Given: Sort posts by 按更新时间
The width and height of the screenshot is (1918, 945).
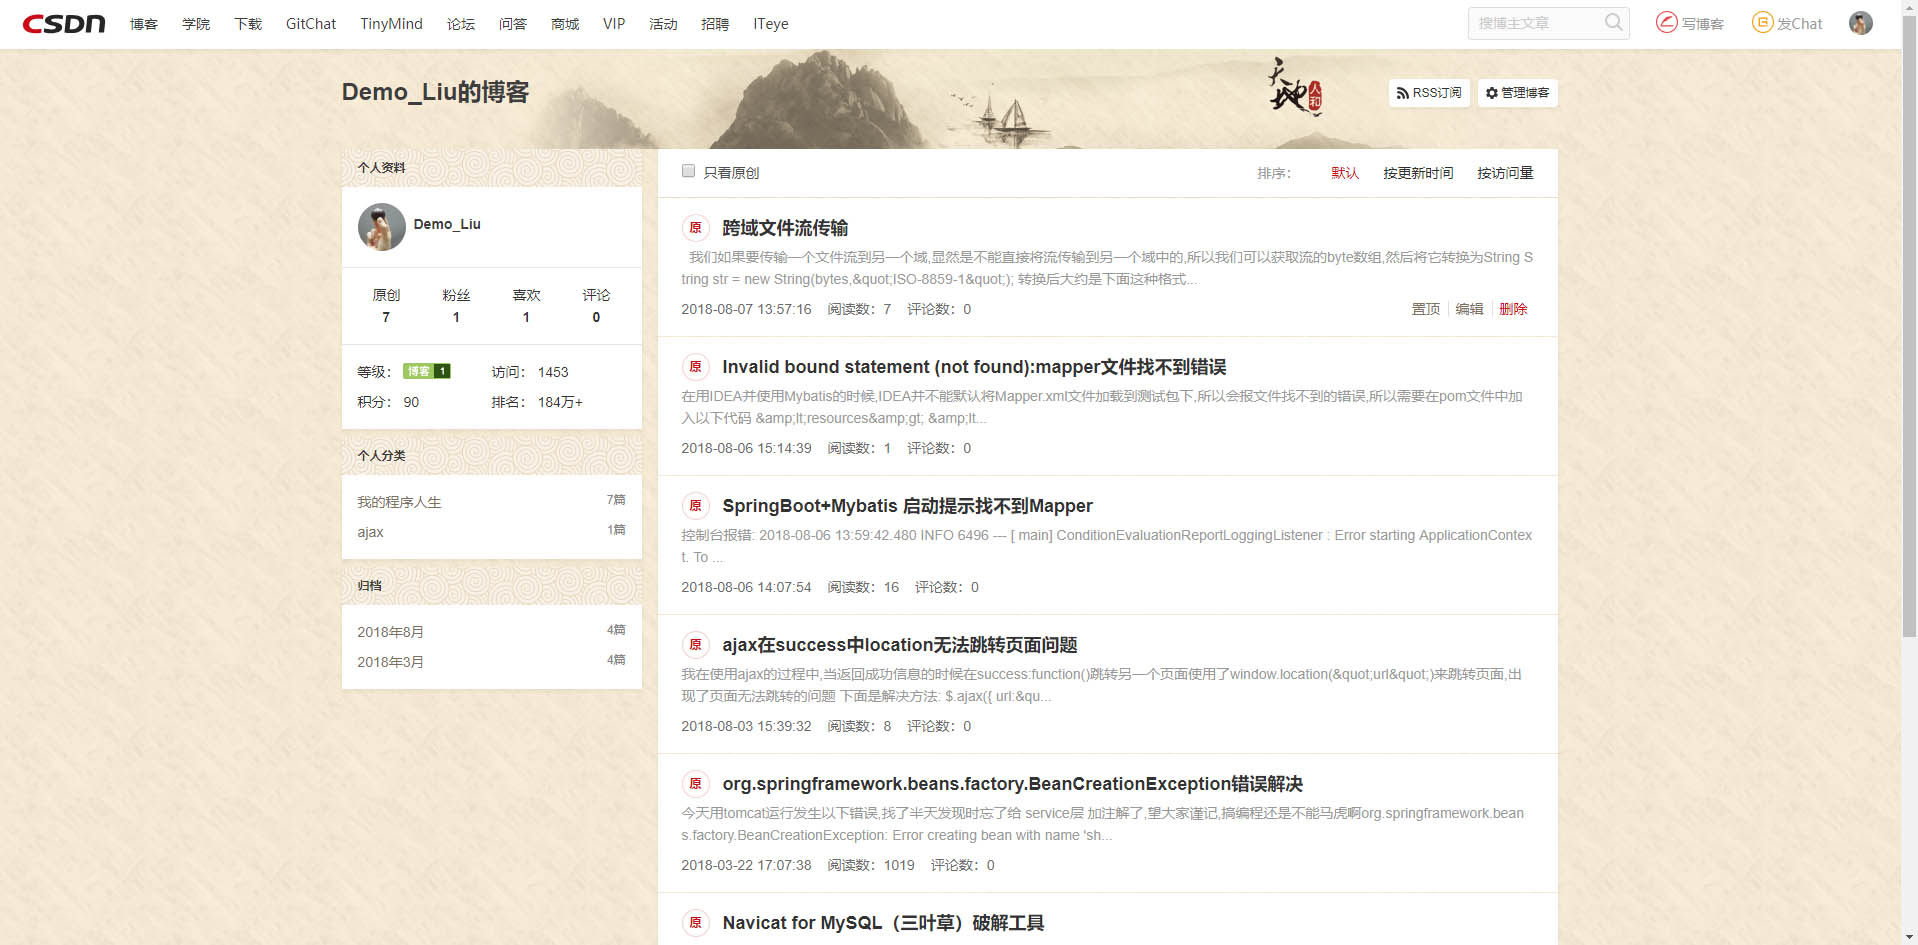Looking at the screenshot, I should [x=1418, y=173].
